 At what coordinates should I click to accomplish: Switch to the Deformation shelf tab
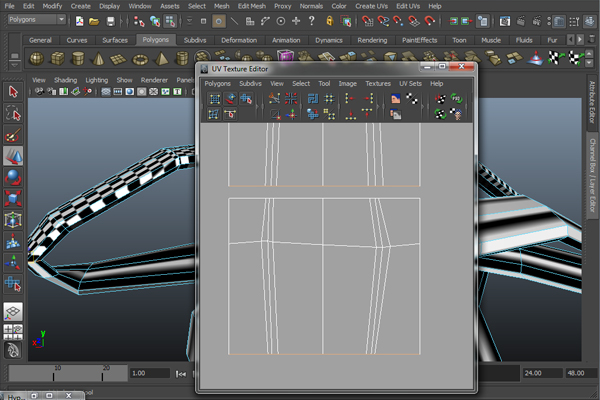239,40
